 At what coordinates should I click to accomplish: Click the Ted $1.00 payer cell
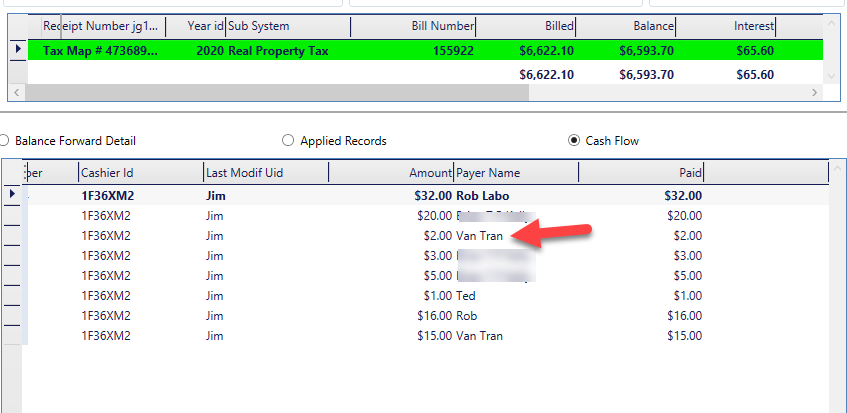466,296
